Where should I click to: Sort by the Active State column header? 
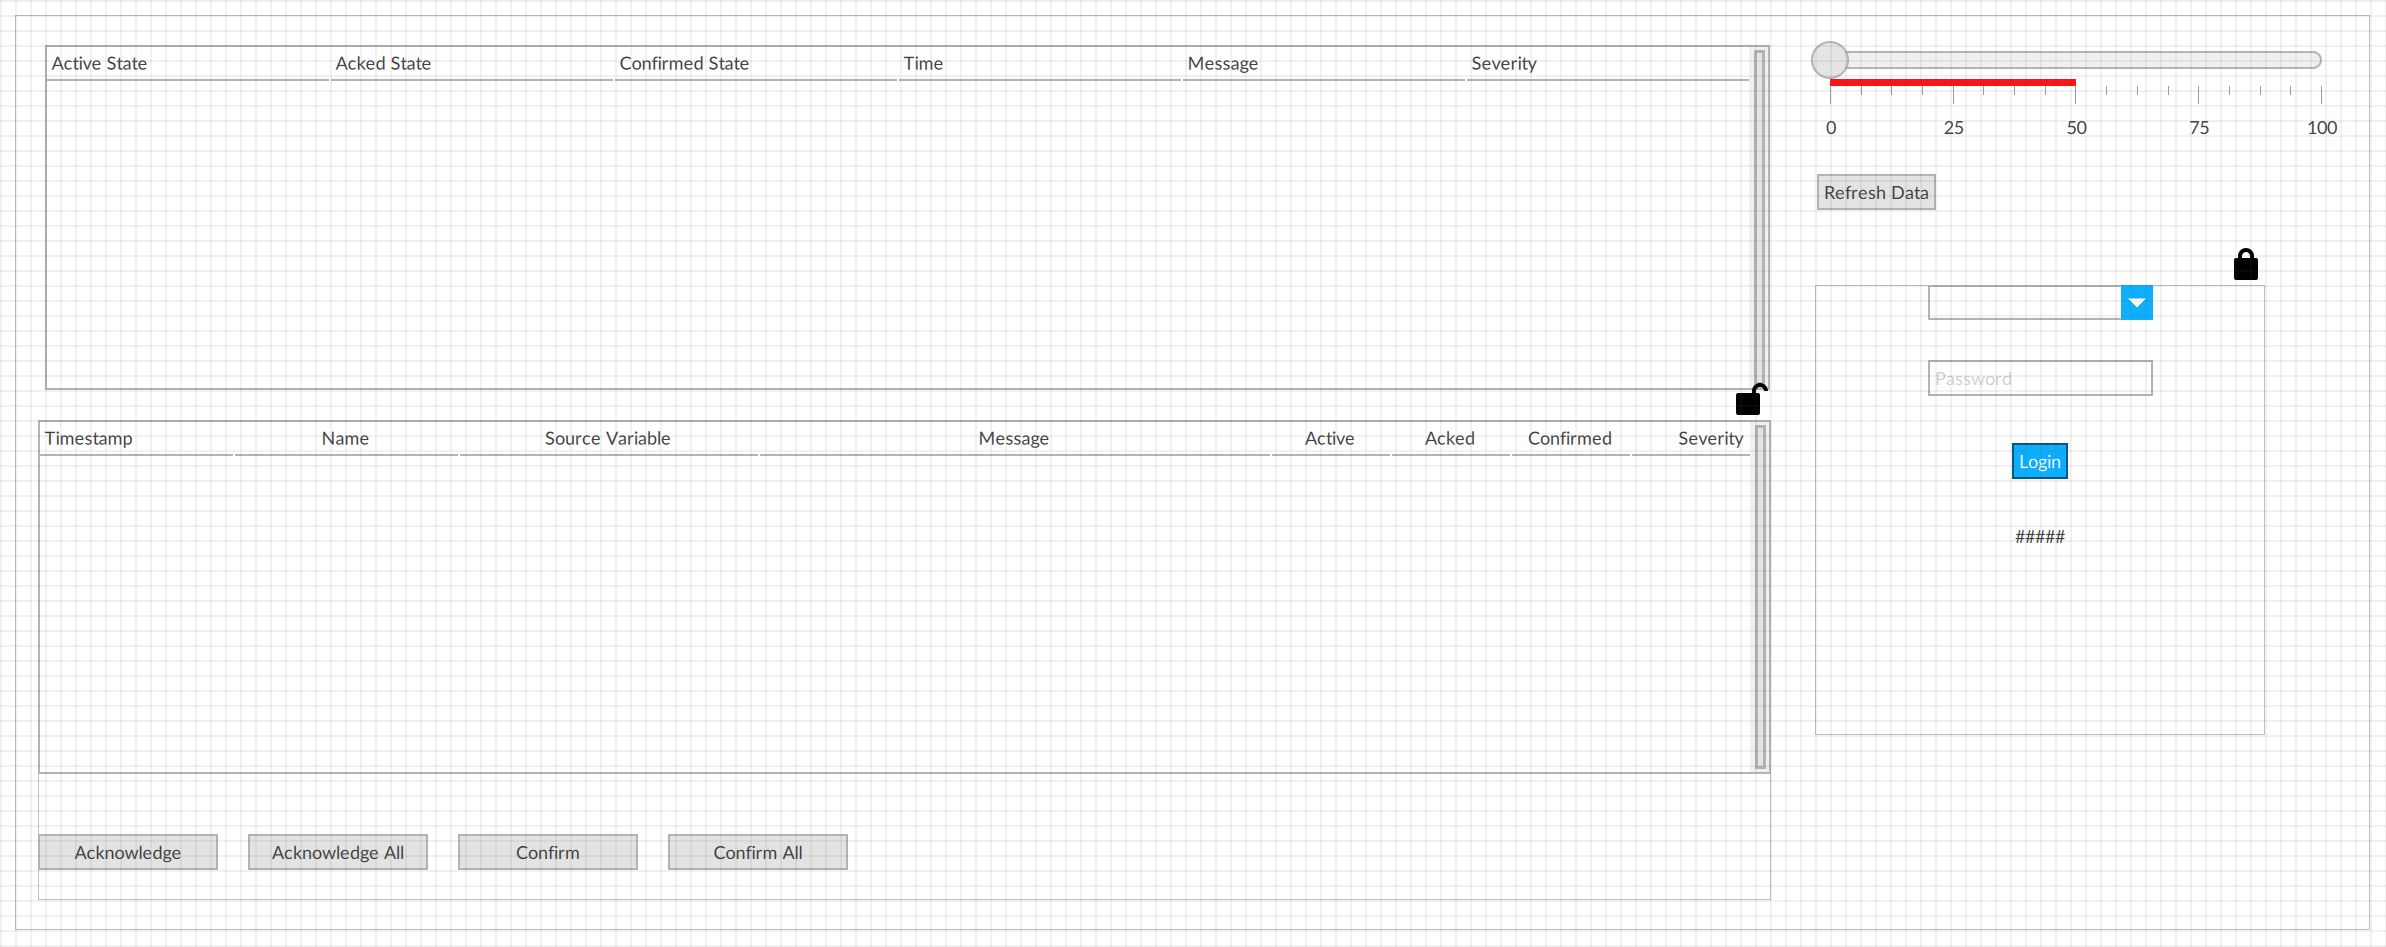pyautogui.click(x=99, y=63)
